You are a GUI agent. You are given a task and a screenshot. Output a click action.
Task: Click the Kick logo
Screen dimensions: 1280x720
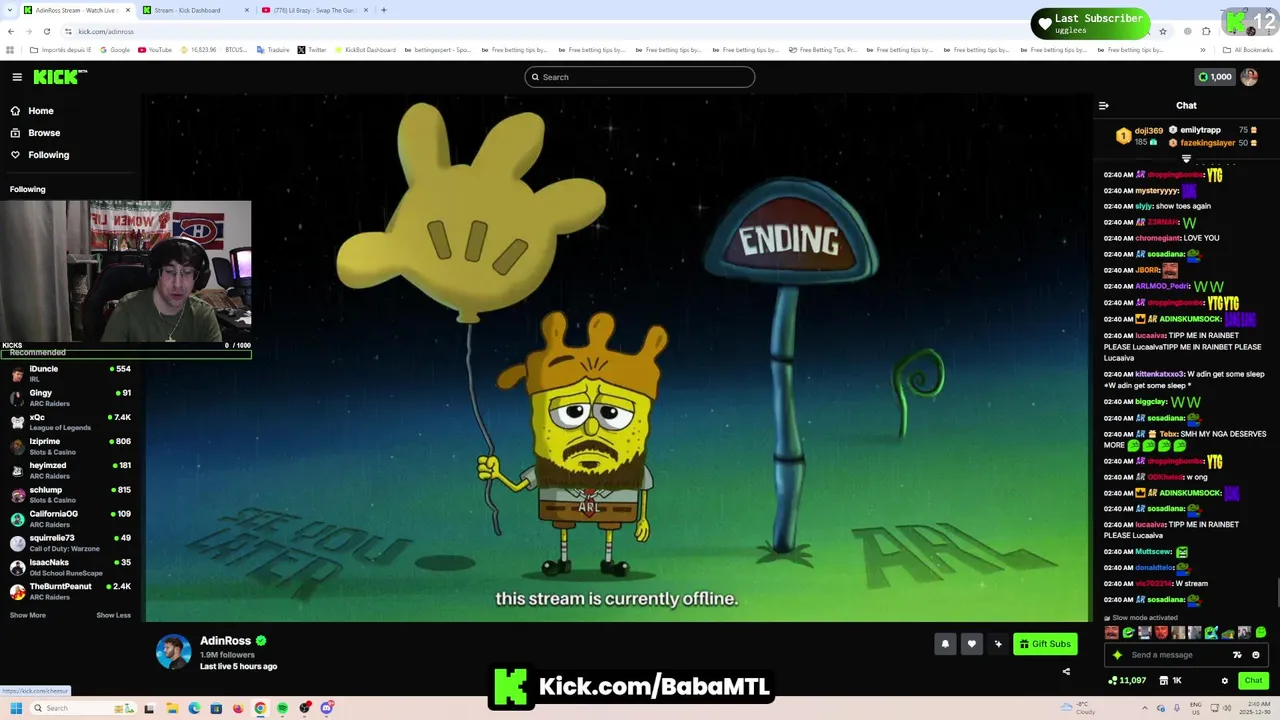[60, 77]
